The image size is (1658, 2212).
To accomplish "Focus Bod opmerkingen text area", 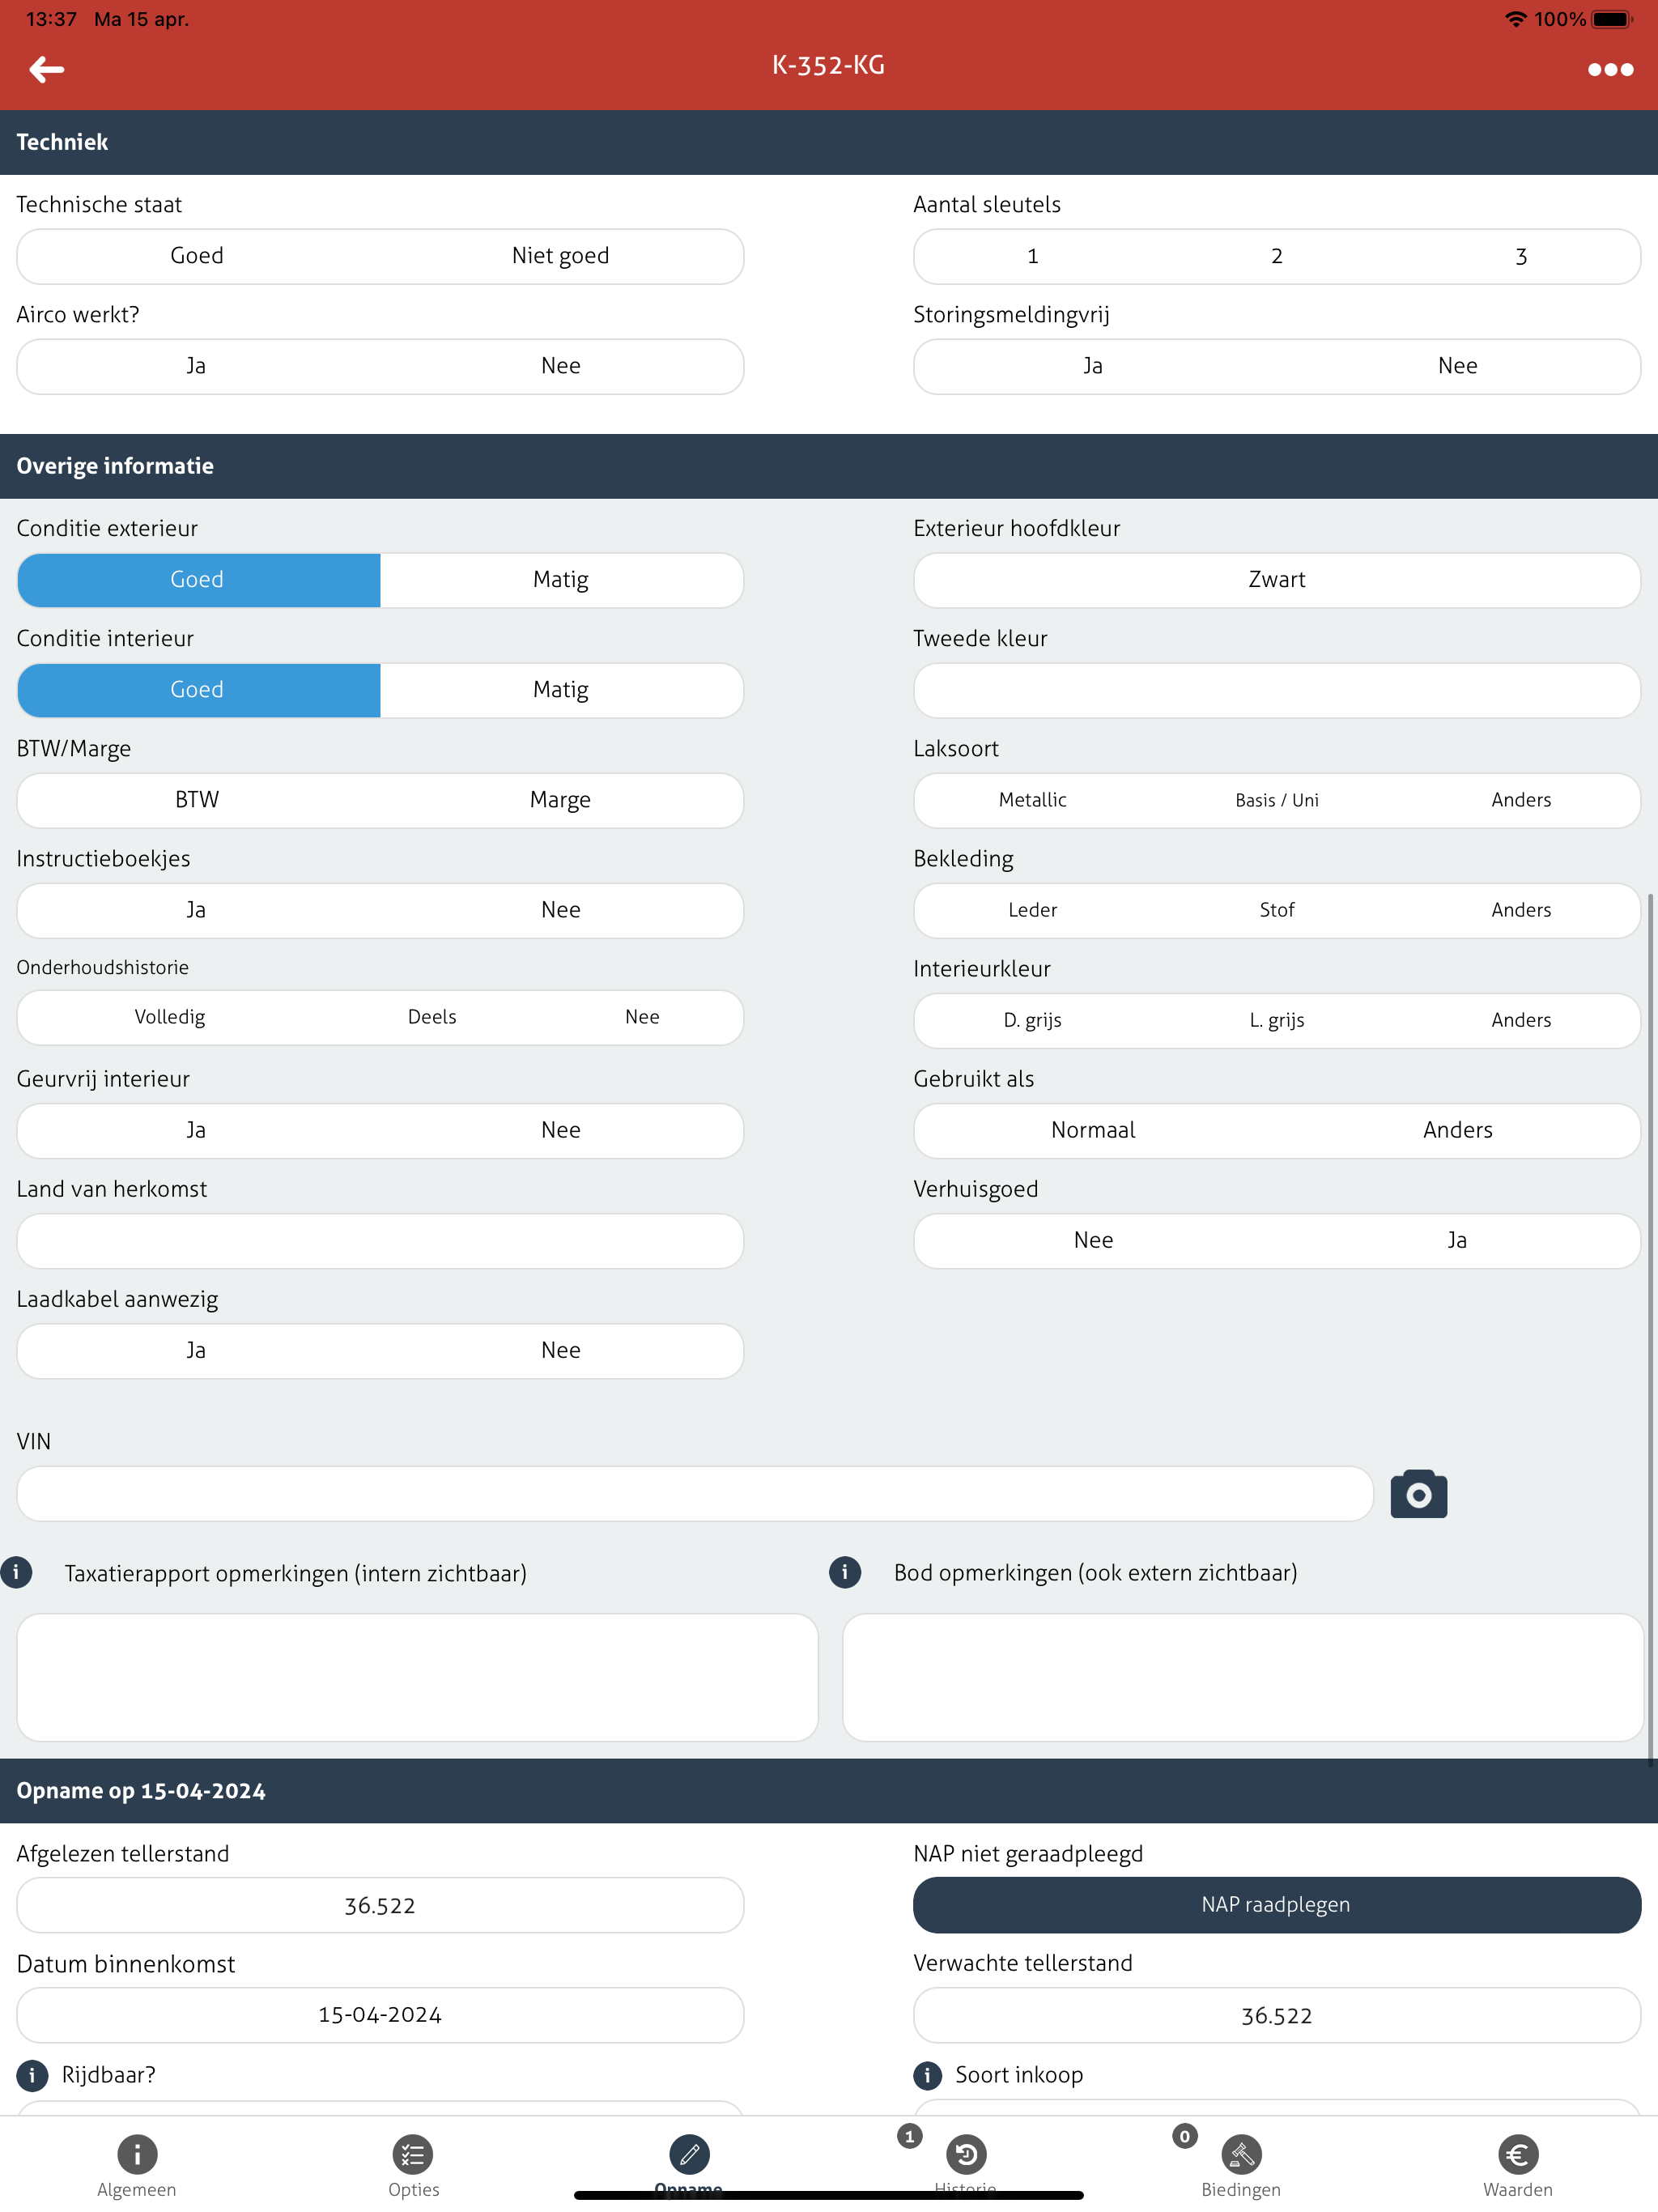I will coord(1243,1677).
